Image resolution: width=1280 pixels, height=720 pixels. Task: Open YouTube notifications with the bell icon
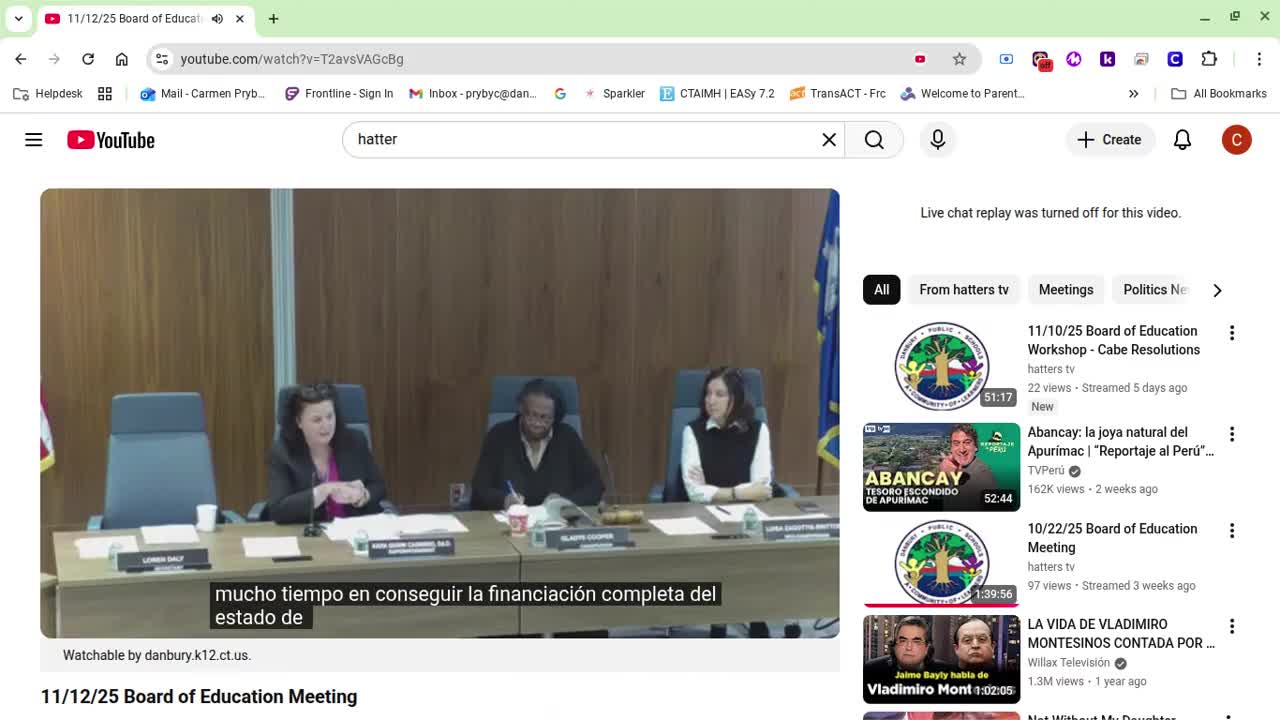pyautogui.click(x=1182, y=140)
